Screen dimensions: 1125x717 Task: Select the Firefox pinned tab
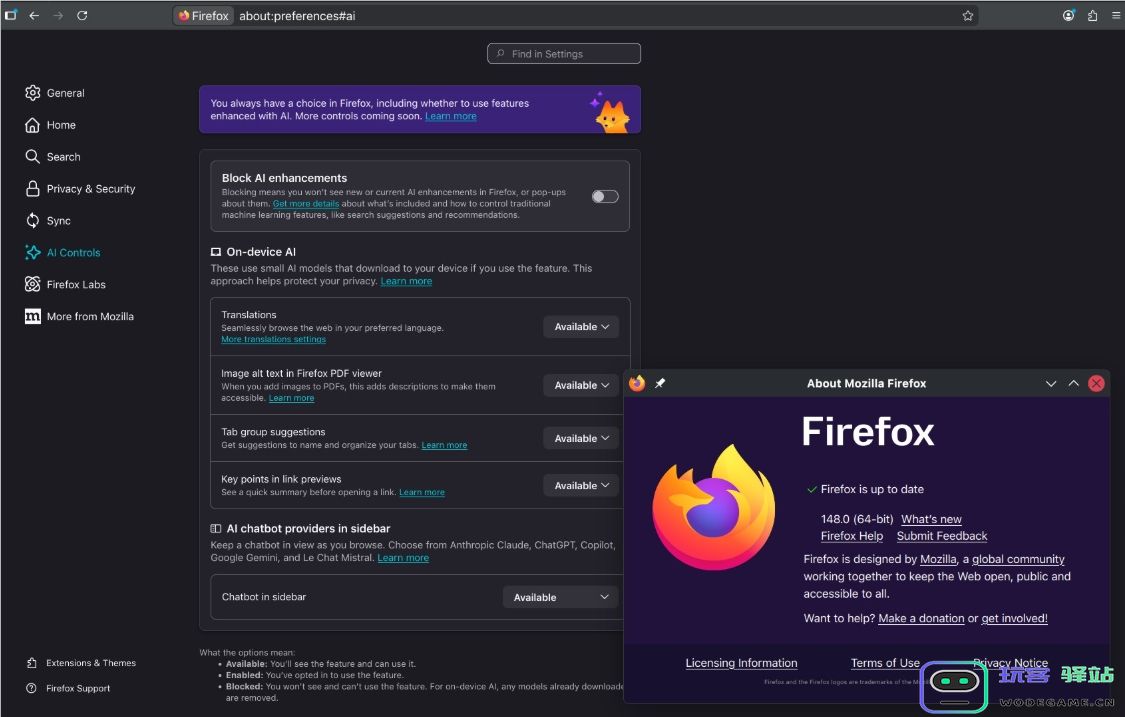click(x=203, y=15)
